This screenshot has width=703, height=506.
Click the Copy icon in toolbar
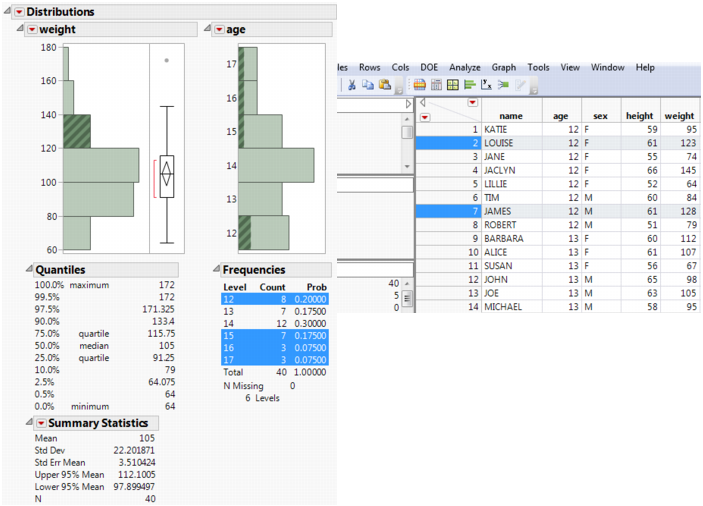(368, 85)
